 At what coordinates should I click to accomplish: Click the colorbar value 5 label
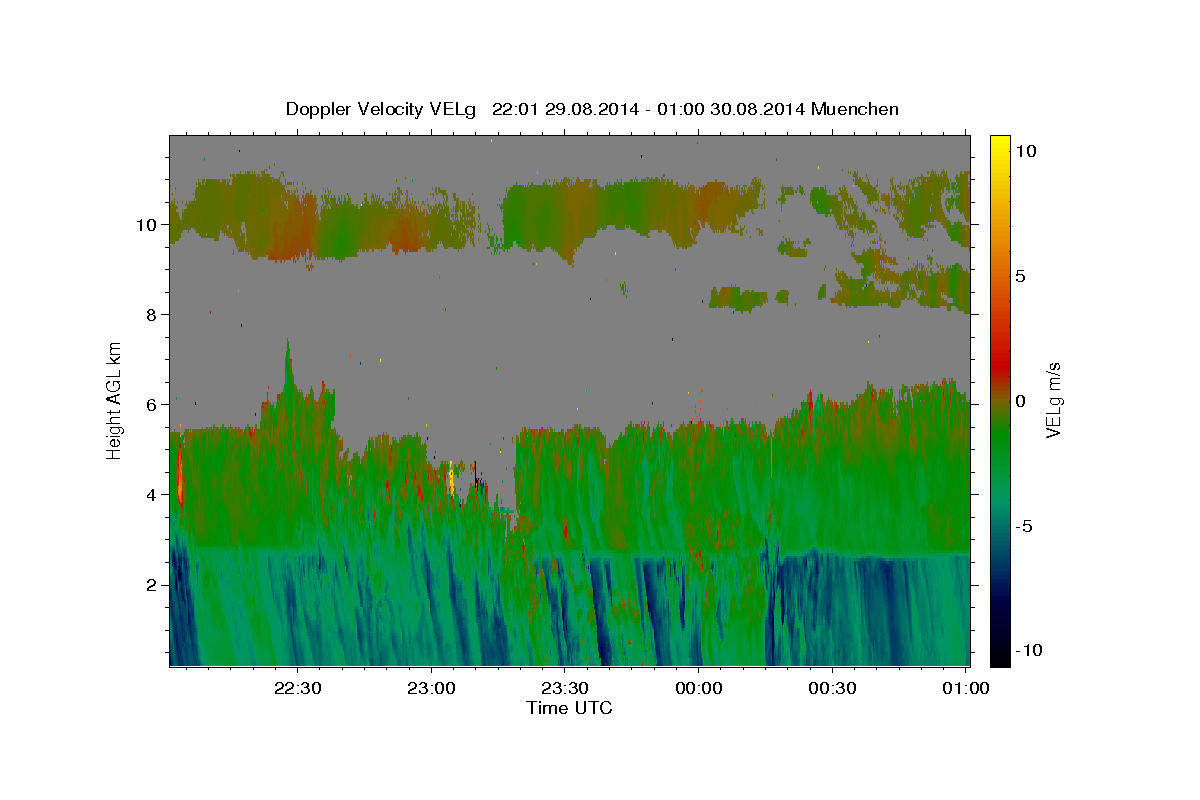coord(1020,276)
